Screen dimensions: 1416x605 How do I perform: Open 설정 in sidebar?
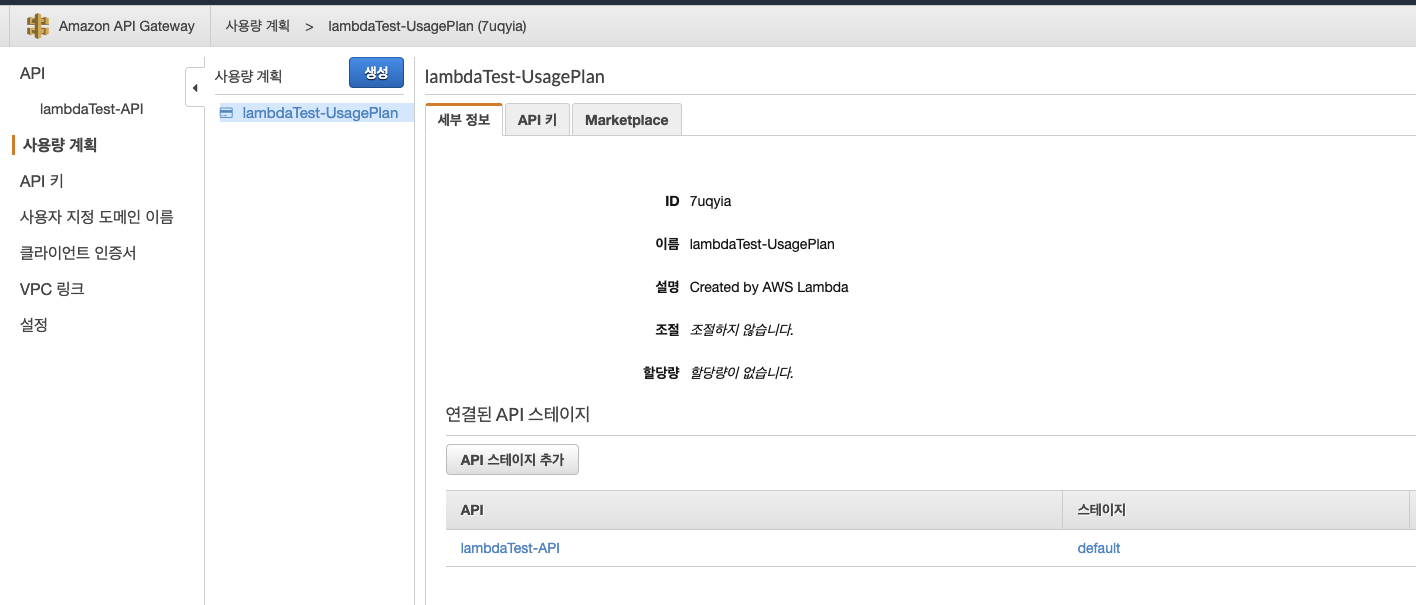(34, 325)
